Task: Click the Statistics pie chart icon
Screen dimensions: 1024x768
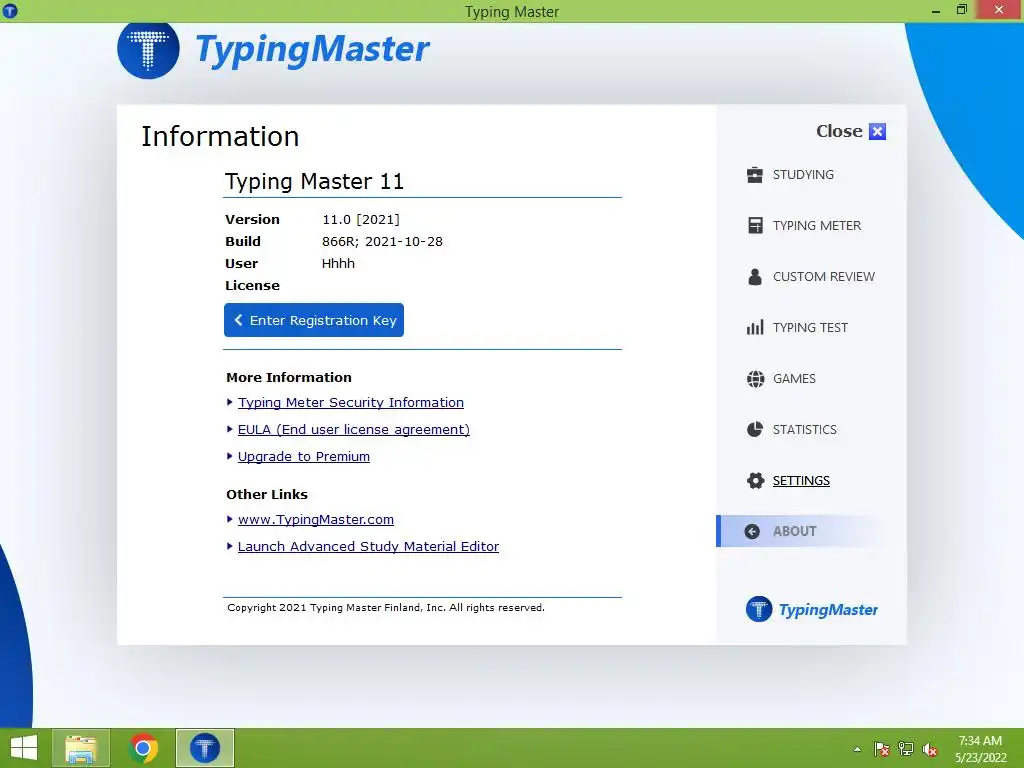Action: click(x=755, y=429)
